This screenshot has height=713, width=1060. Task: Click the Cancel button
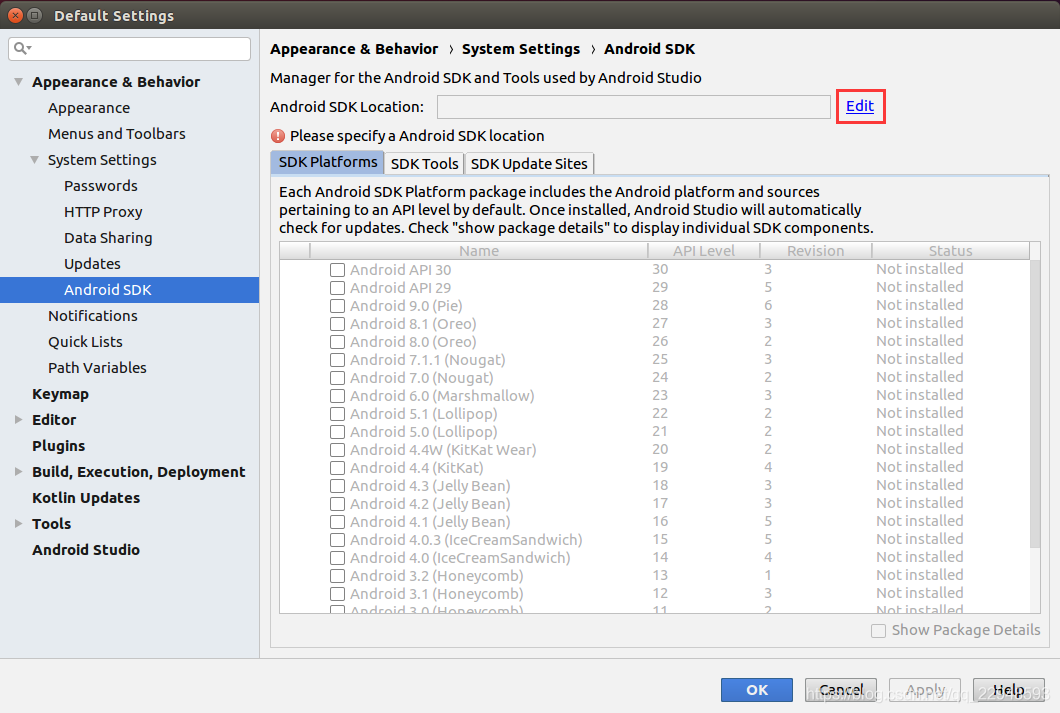pyautogui.click(x=840, y=690)
